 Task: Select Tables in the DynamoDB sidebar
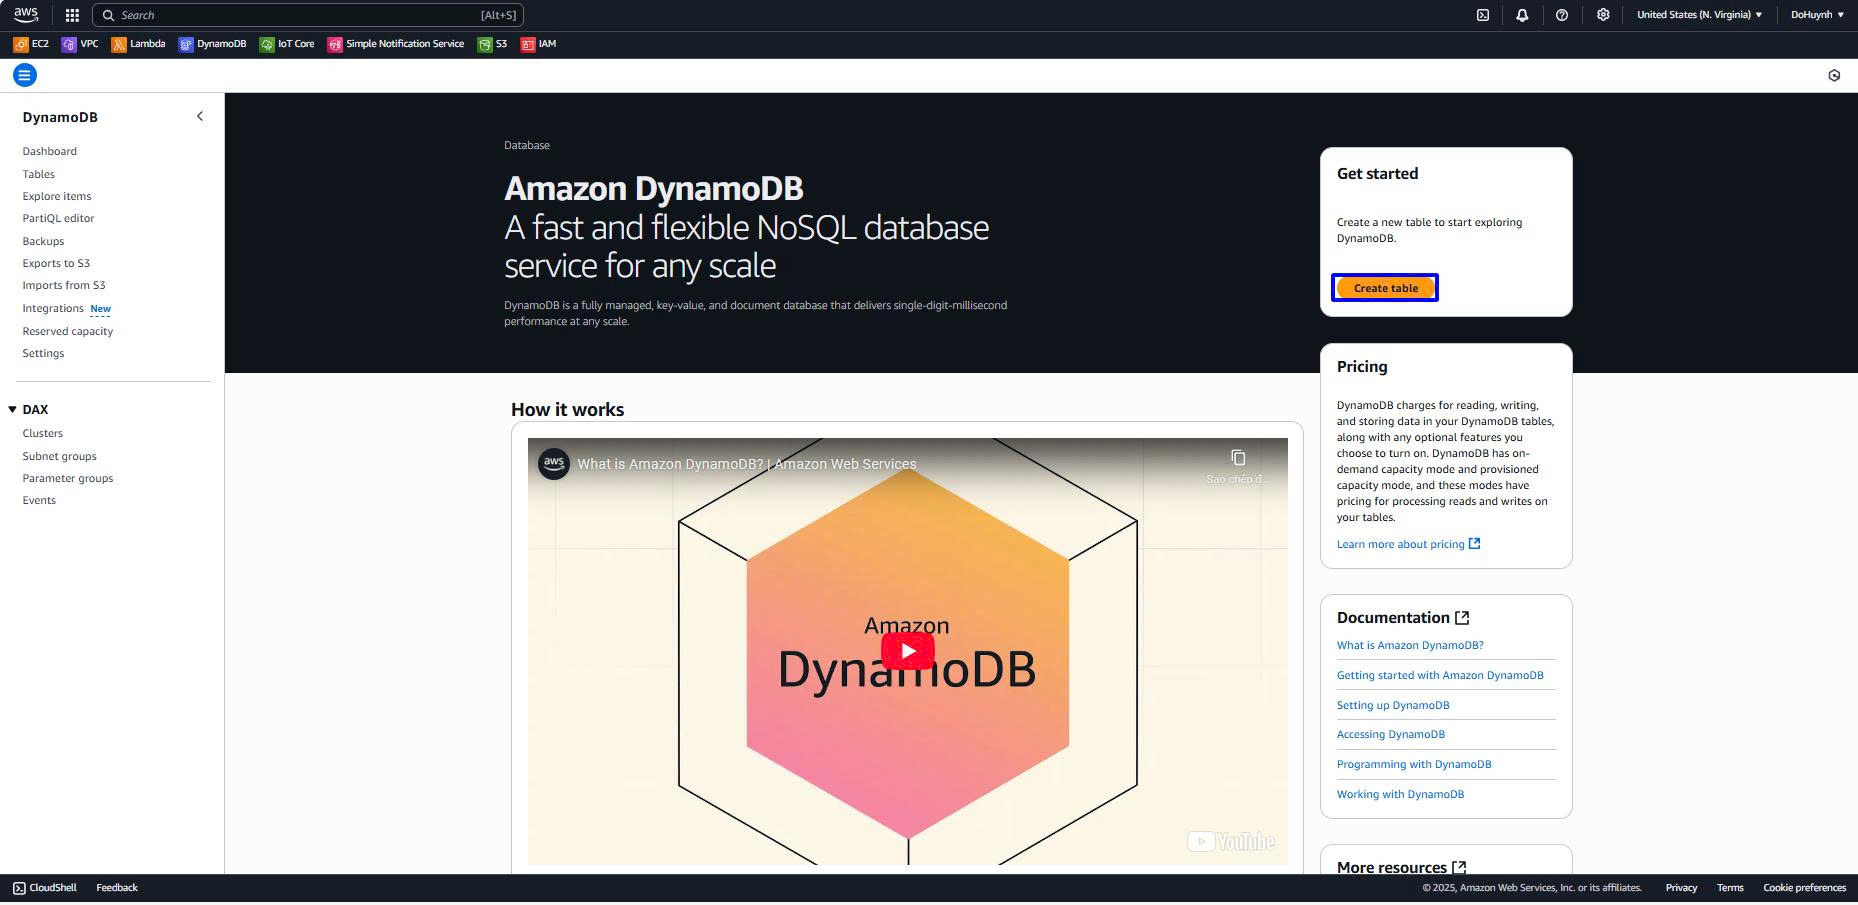[x=39, y=174]
